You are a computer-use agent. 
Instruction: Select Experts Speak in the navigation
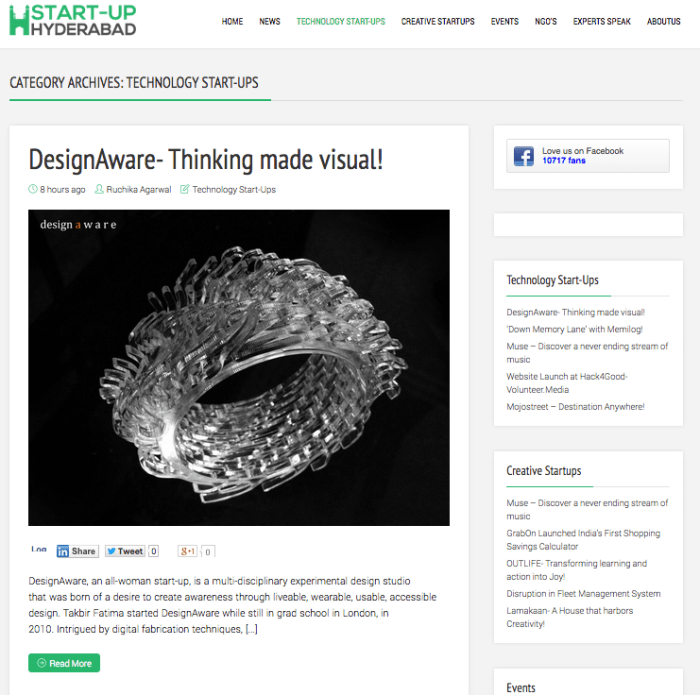[x=601, y=21]
